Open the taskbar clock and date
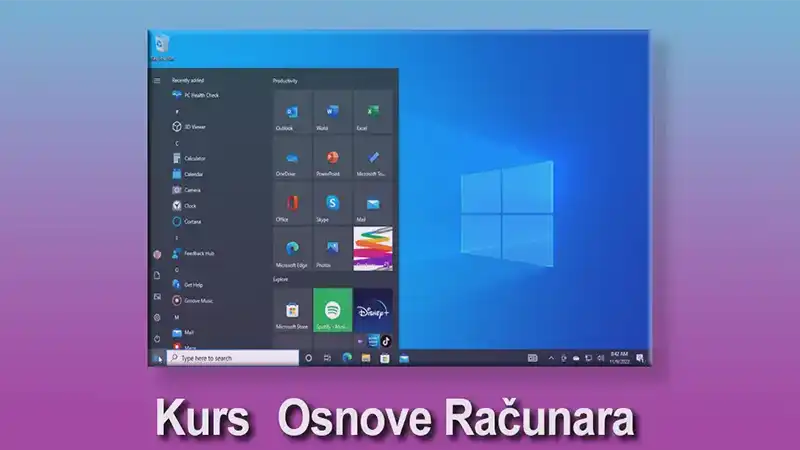800x450 pixels. tap(619, 357)
